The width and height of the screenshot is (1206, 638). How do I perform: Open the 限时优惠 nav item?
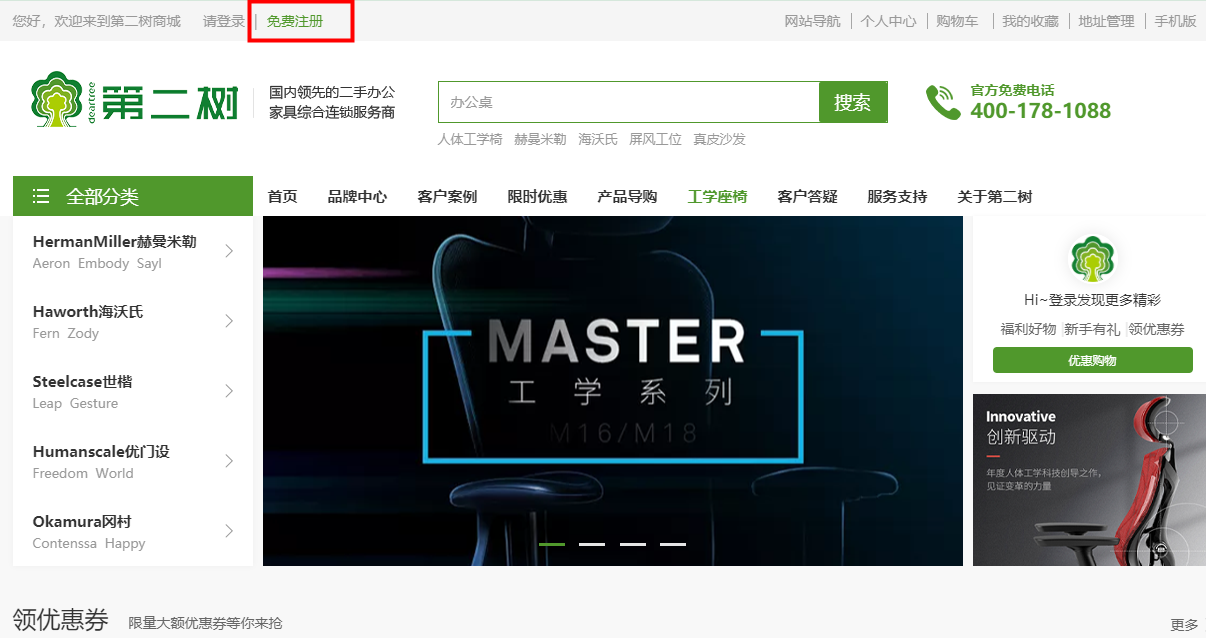pos(537,197)
